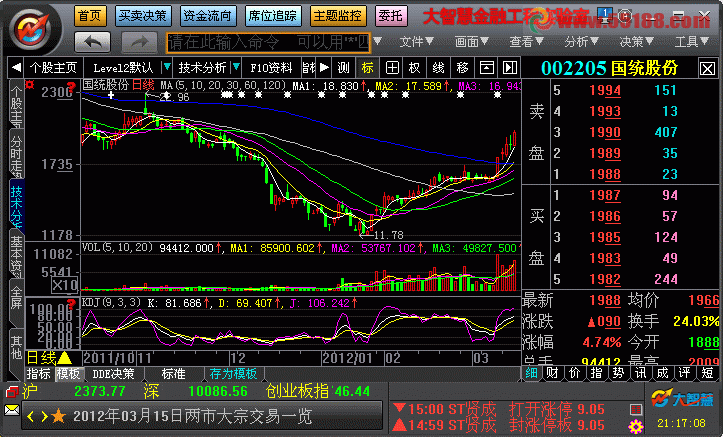Click the 存为模板 link
Image resolution: width=723 pixels, height=437 pixels.
tap(233, 374)
